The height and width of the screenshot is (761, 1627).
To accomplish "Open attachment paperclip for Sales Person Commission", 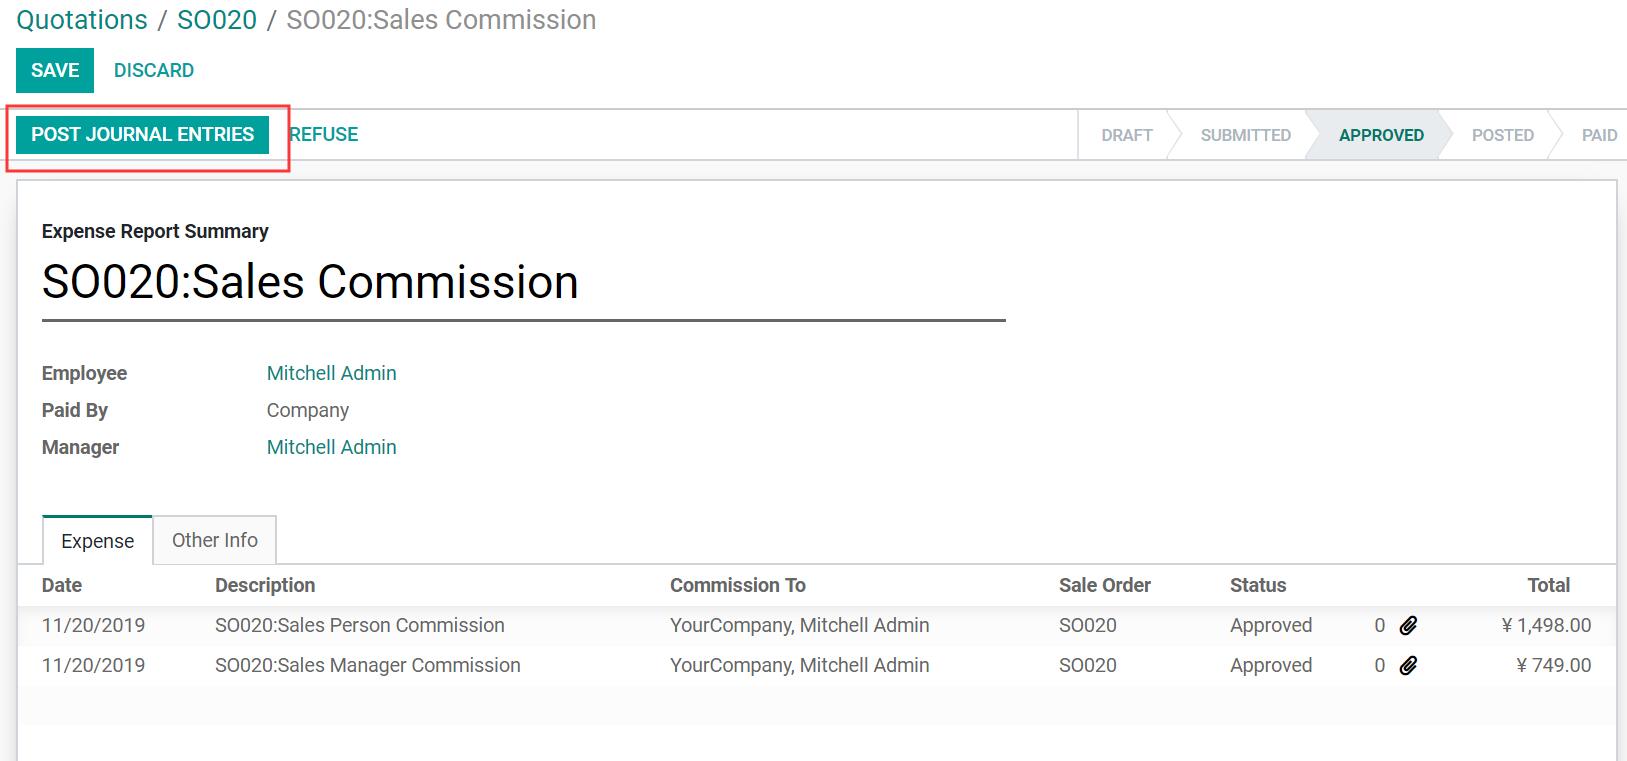I will [1408, 626].
